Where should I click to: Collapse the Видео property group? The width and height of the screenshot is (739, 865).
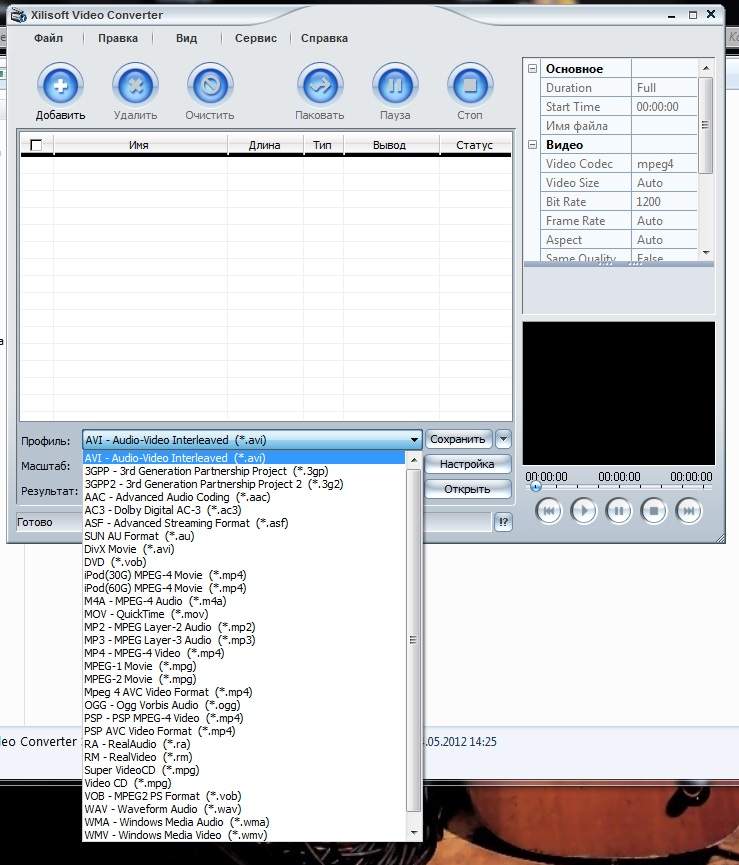pyautogui.click(x=532, y=145)
